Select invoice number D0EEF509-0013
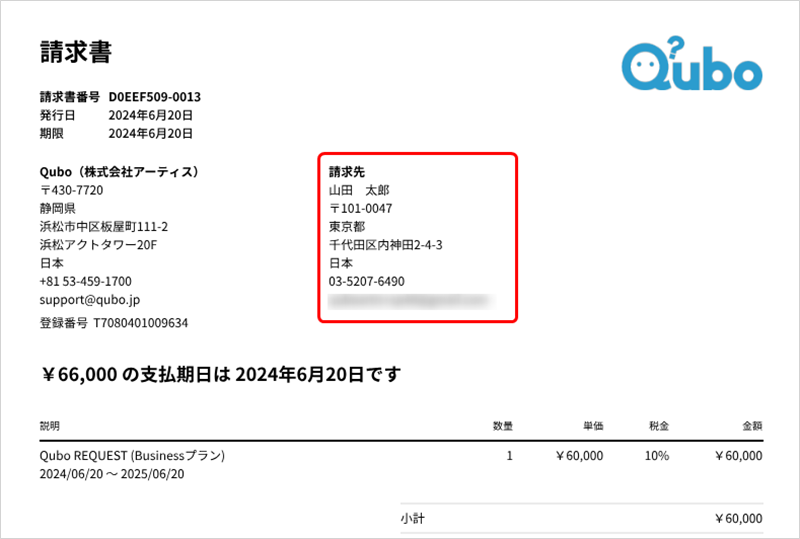The height and width of the screenshot is (539, 800). click(155, 97)
